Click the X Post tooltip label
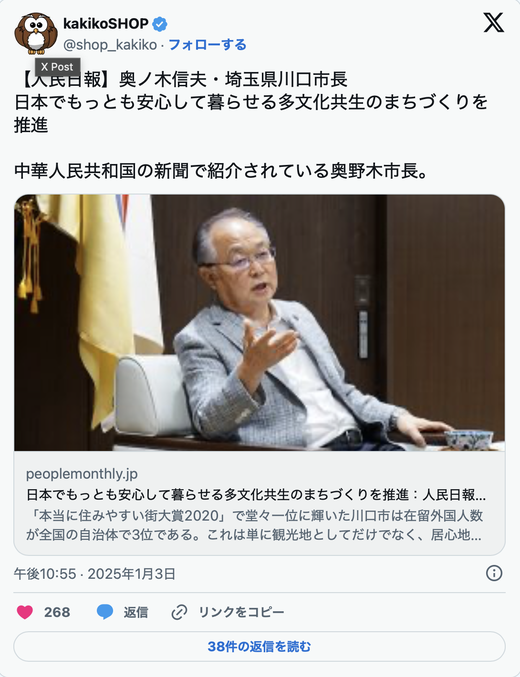Viewport: 520px width, 677px height. [x=57, y=67]
